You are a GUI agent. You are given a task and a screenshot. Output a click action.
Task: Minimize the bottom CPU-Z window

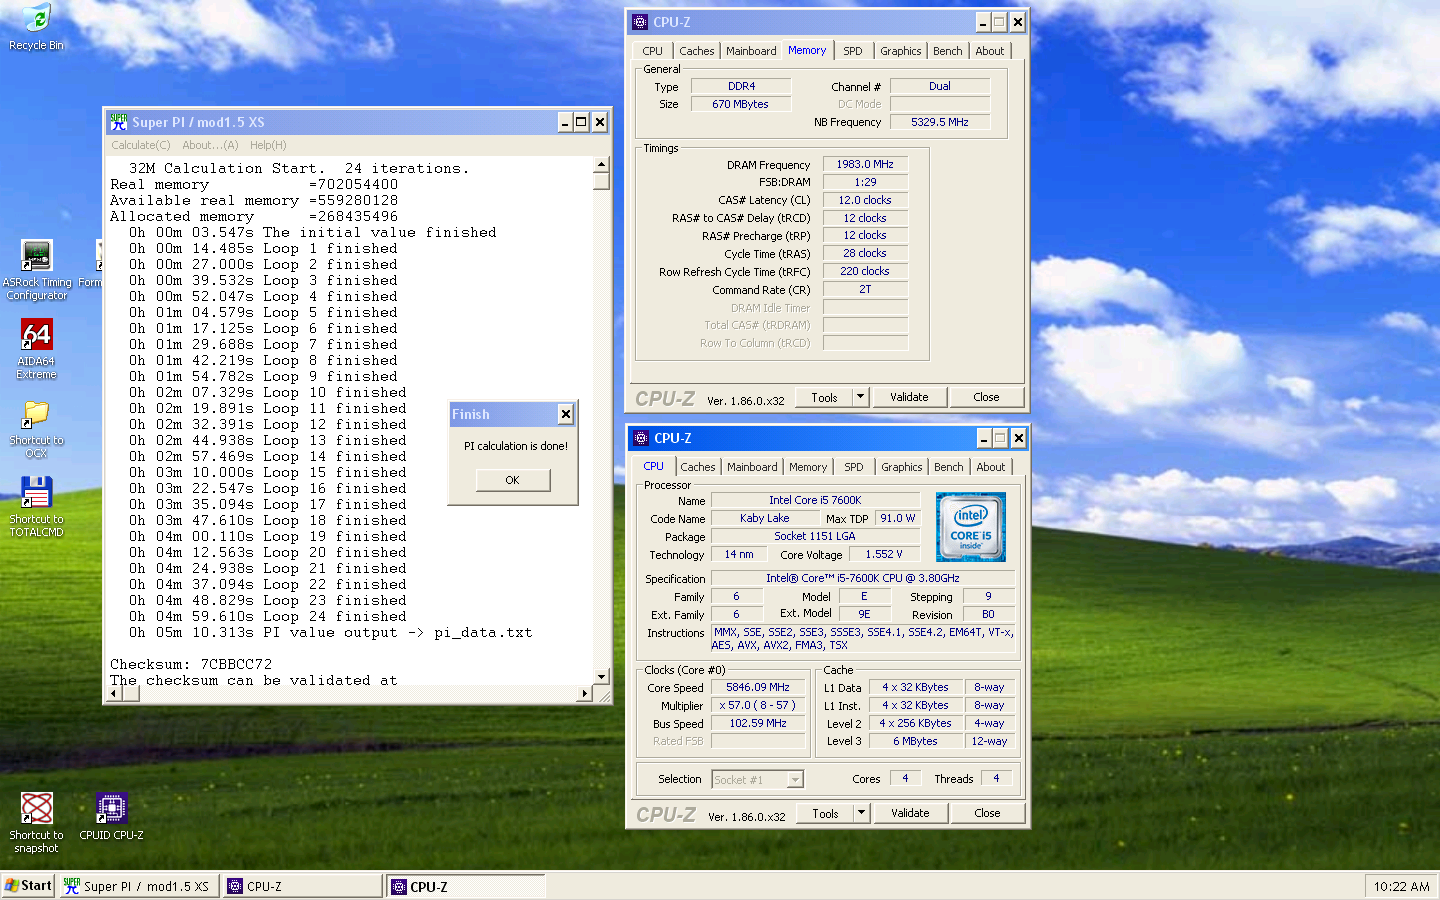984,438
